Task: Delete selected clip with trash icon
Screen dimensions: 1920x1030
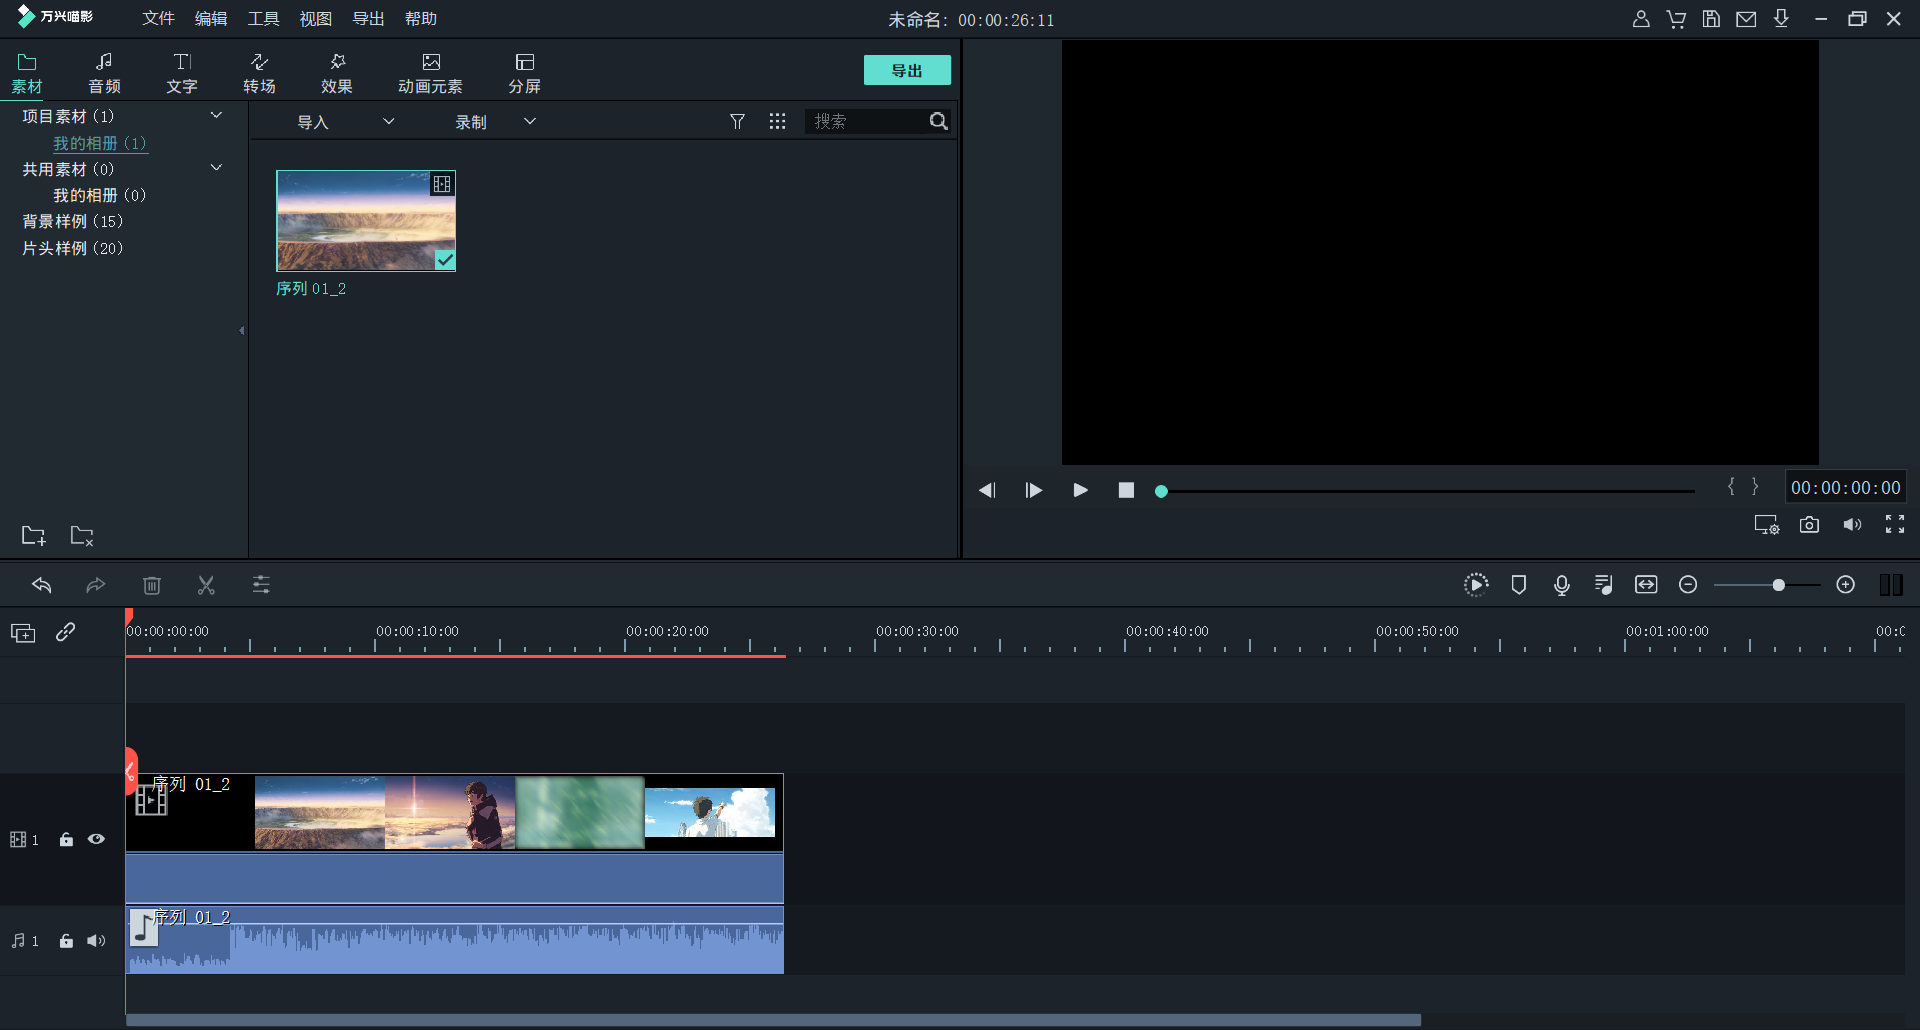Action: pos(152,585)
